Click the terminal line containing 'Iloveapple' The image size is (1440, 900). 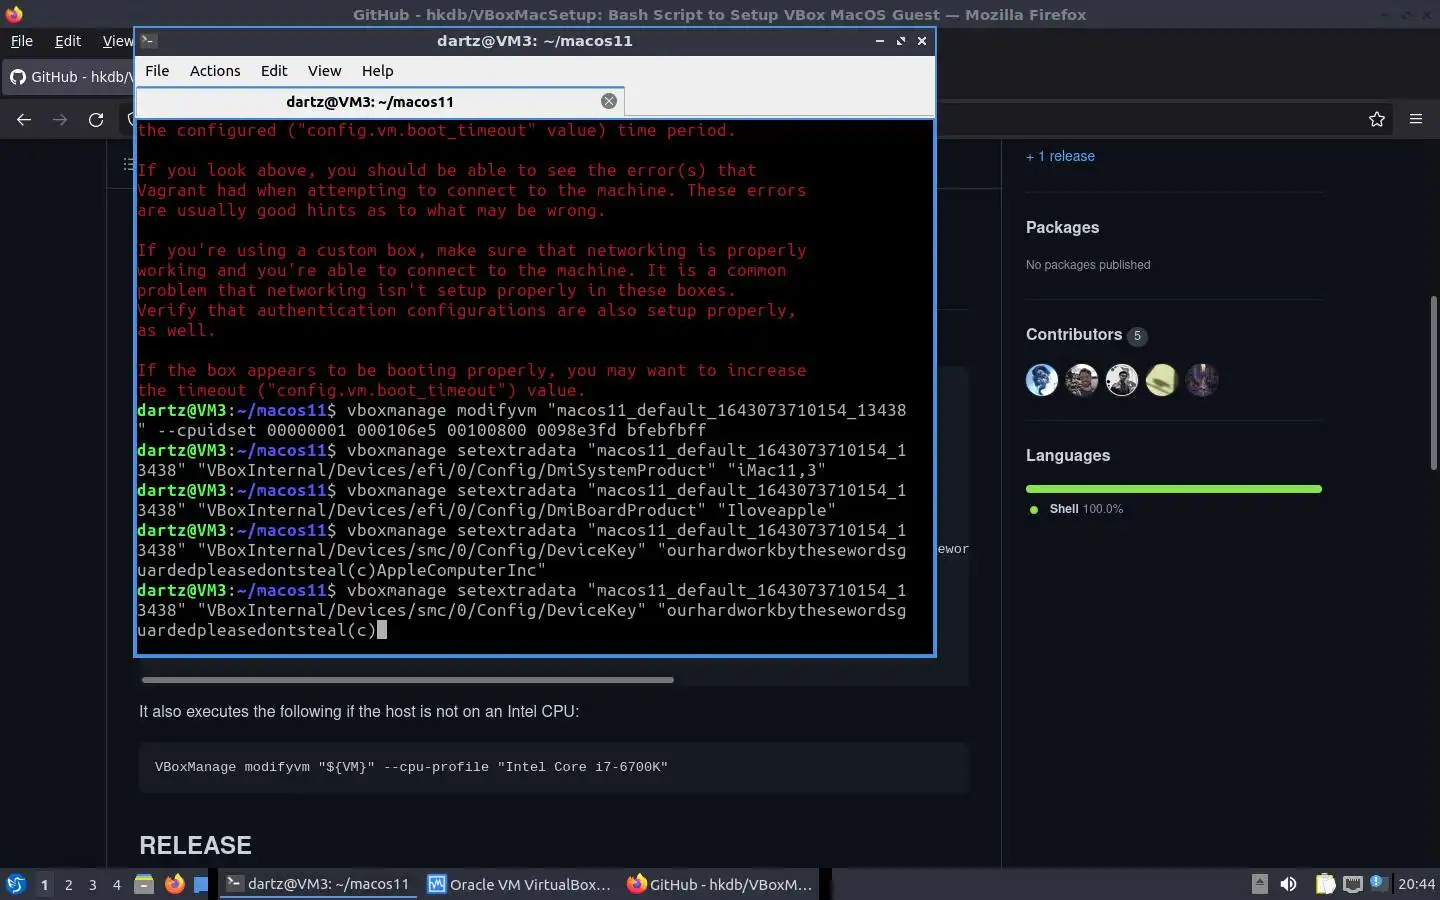click(x=486, y=510)
